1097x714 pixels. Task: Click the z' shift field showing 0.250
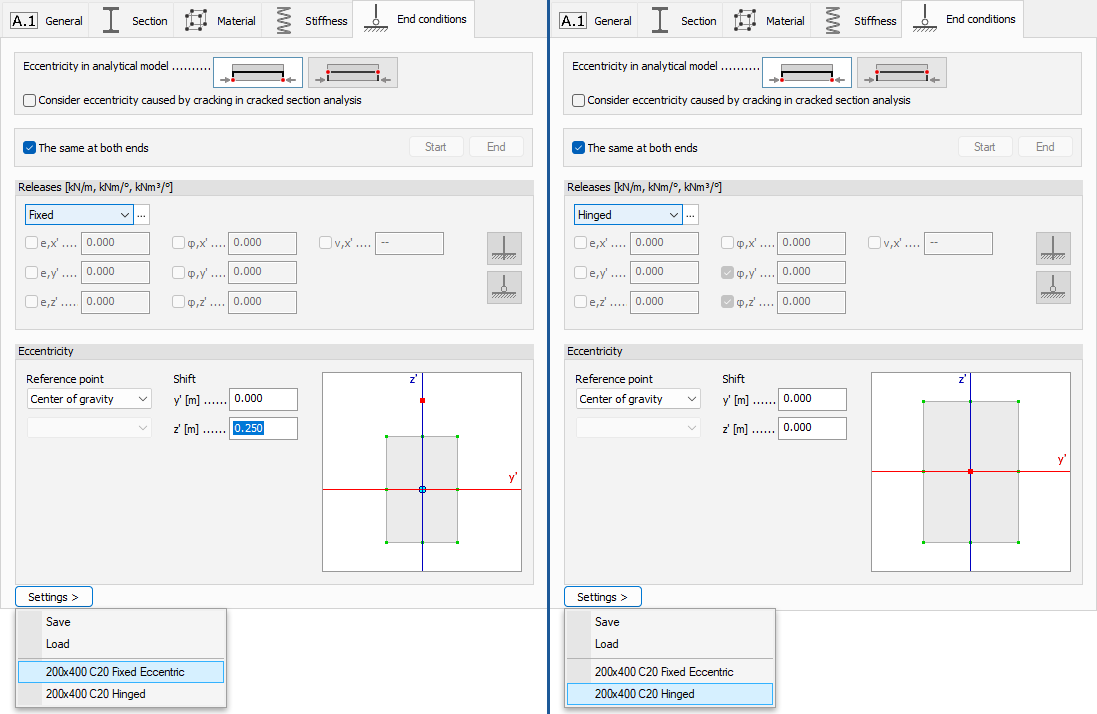click(x=263, y=429)
